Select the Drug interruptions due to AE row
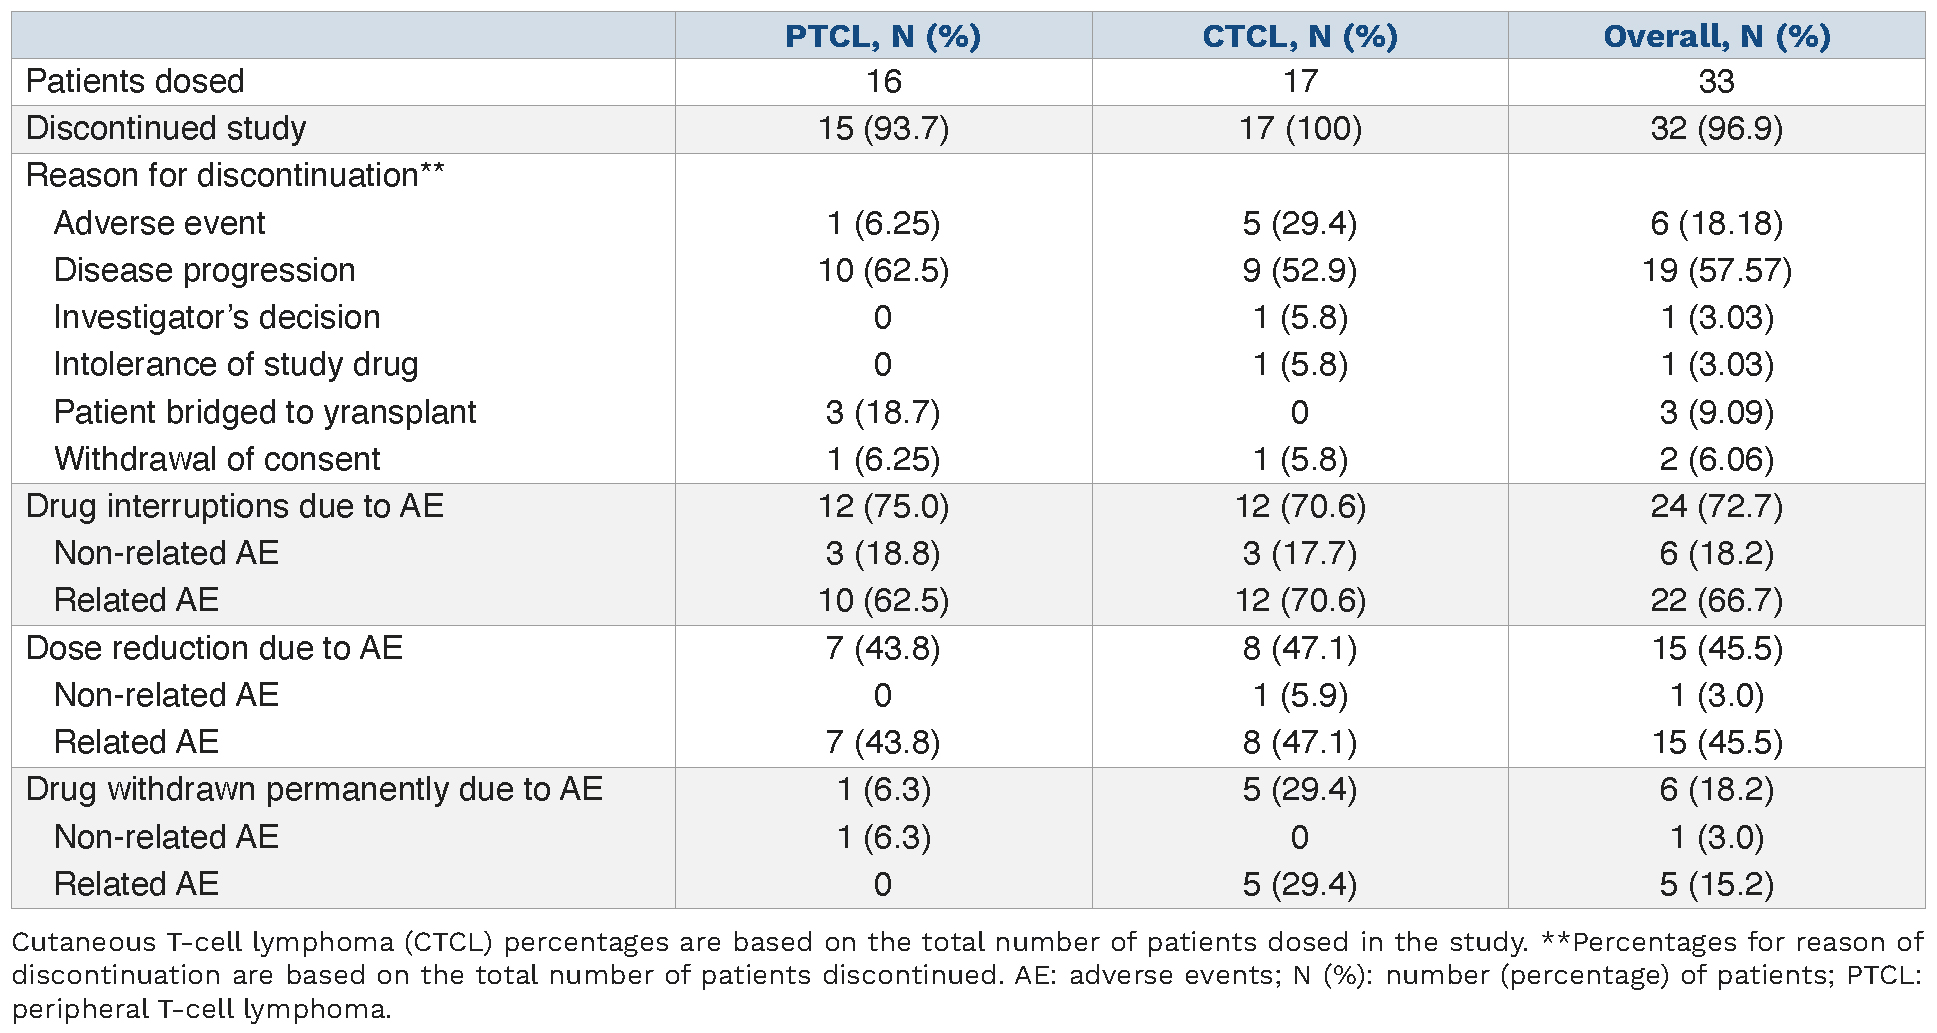Viewport: 1937px width, 1033px height. [235, 506]
